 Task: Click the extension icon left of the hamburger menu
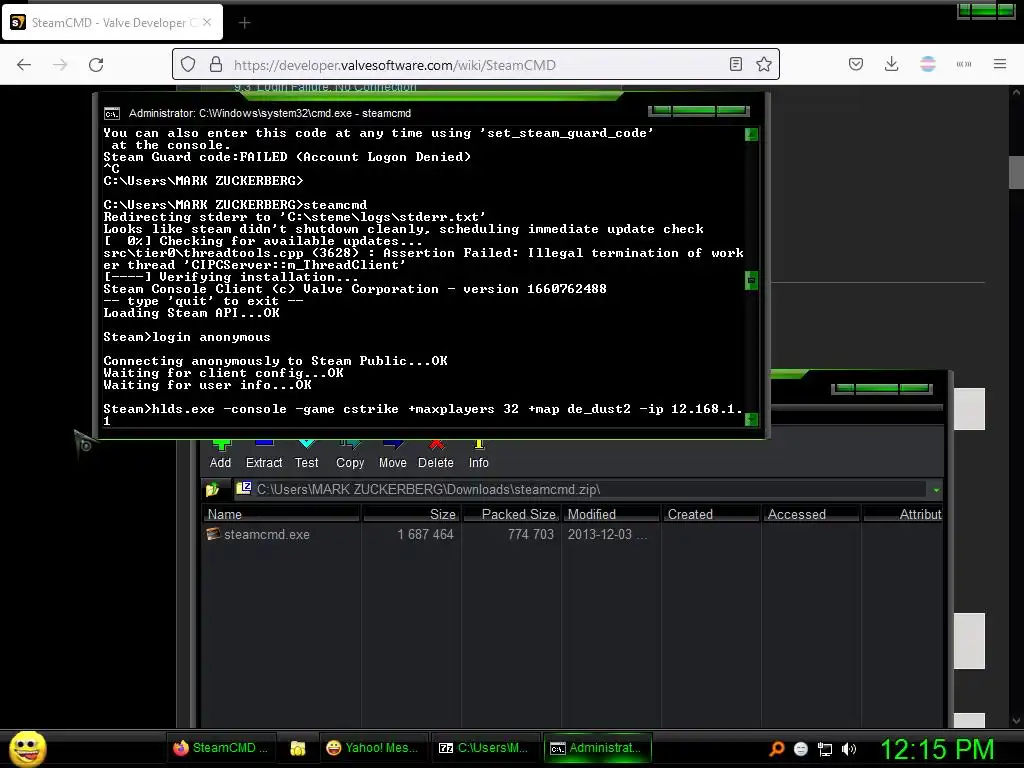[x=963, y=64]
